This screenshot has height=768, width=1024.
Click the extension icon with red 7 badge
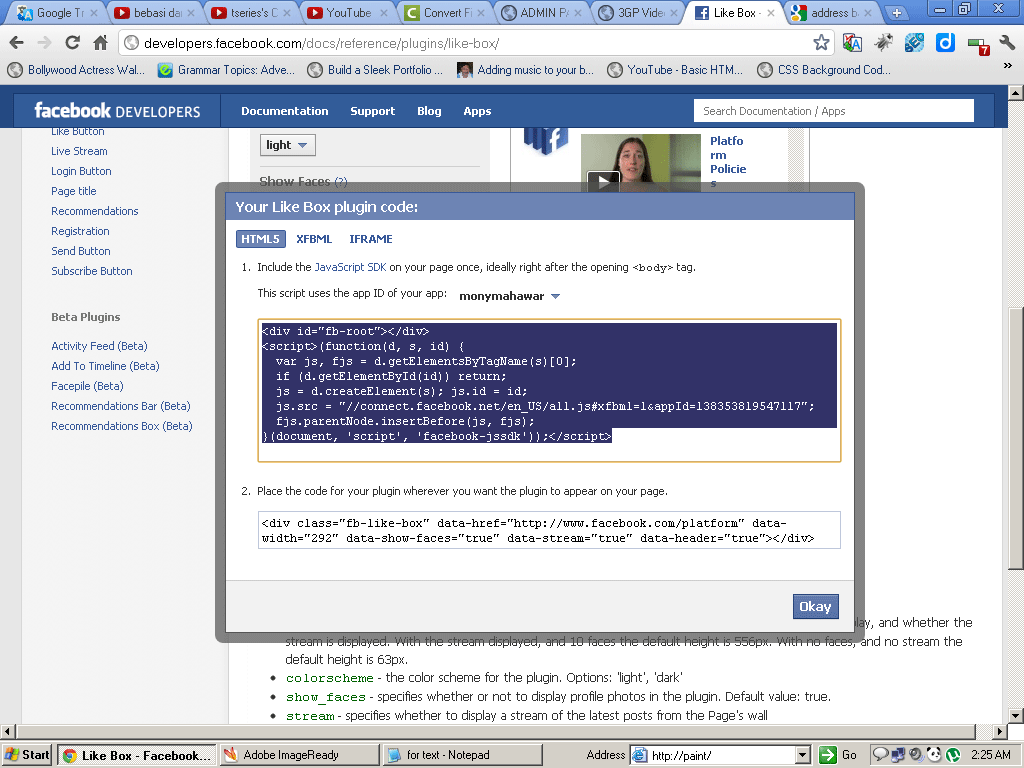[978, 45]
